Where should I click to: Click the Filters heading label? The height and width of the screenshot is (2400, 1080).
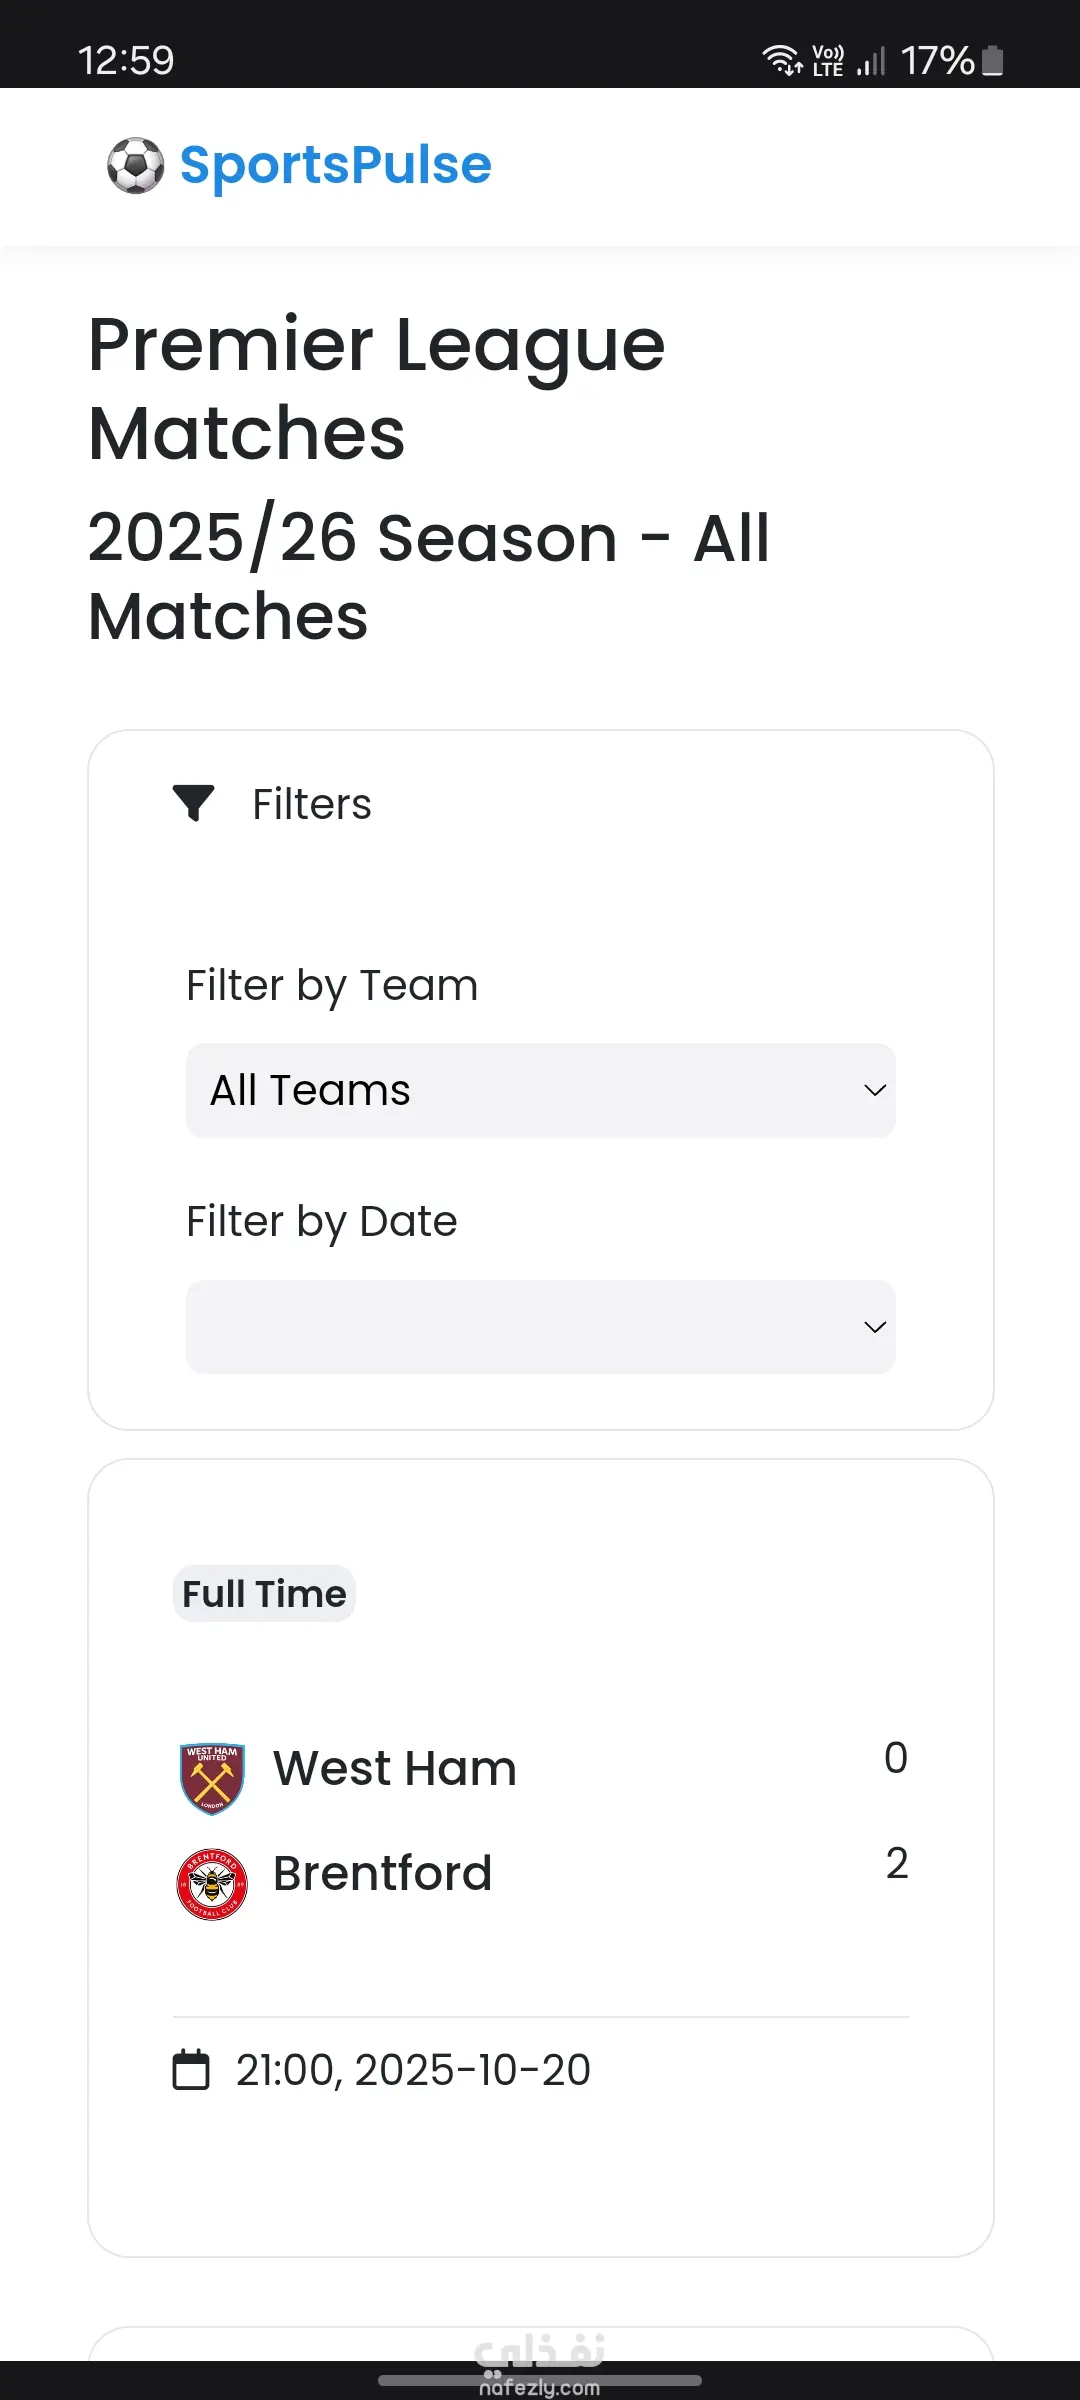tap(311, 804)
